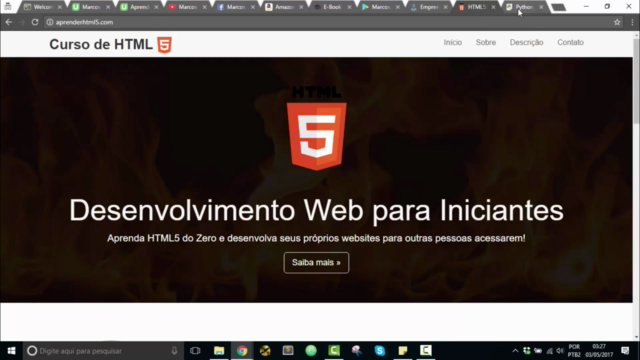Open the Sobre nav link
The width and height of the screenshot is (640, 360).
(486, 42)
